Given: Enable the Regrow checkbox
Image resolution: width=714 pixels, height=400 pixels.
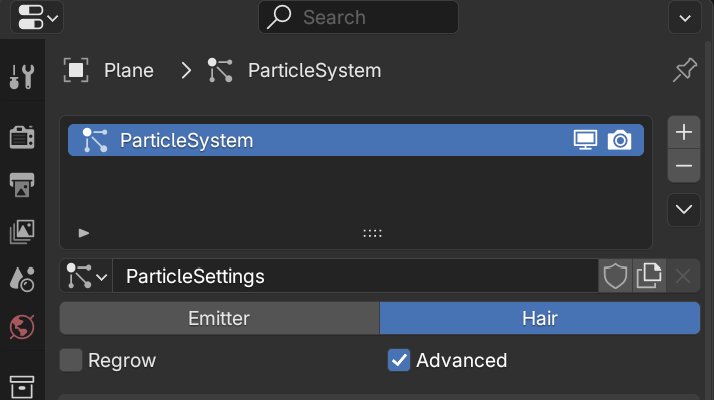Looking at the screenshot, I should coord(71,360).
